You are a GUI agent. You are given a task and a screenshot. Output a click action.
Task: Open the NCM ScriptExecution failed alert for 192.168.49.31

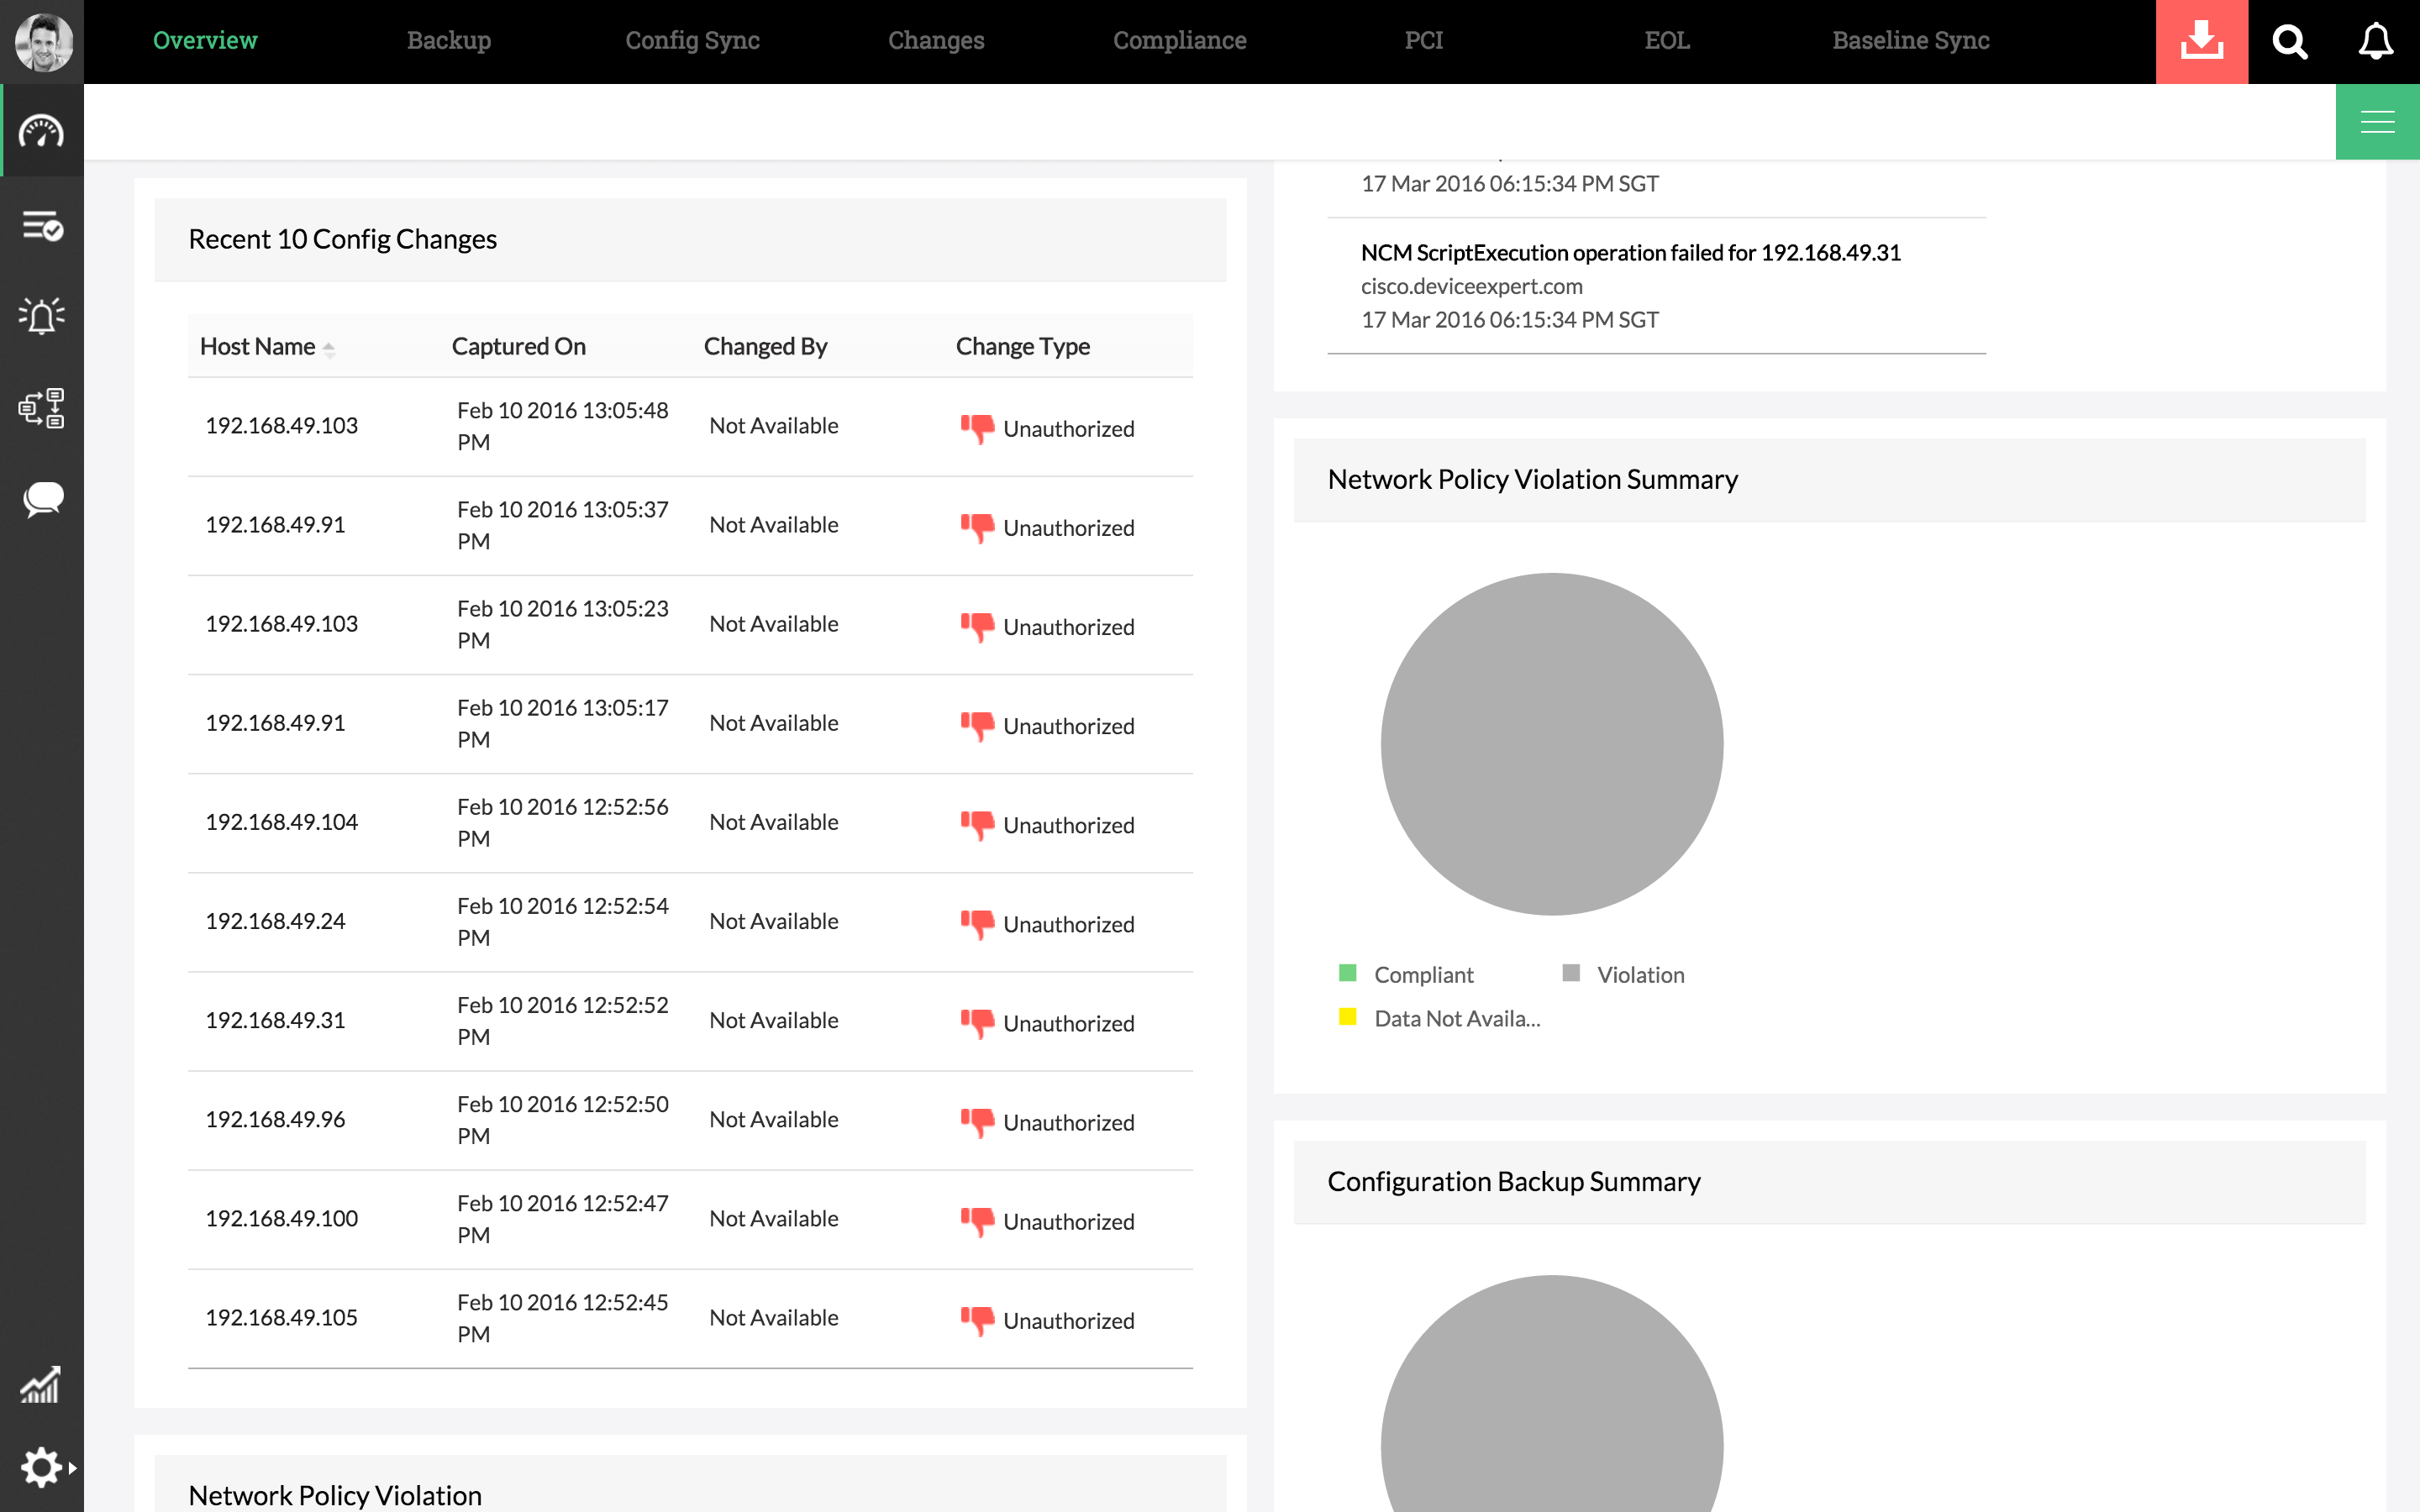[1630, 253]
